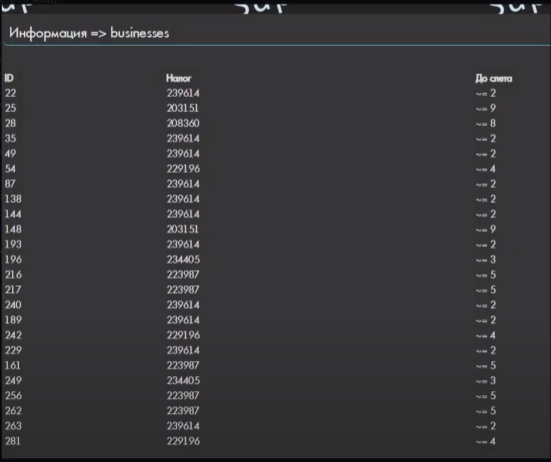This screenshot has width=551, height=462.
Task: Select the row with ID 54
Action: pyautogui.click(x=276, y=169)
